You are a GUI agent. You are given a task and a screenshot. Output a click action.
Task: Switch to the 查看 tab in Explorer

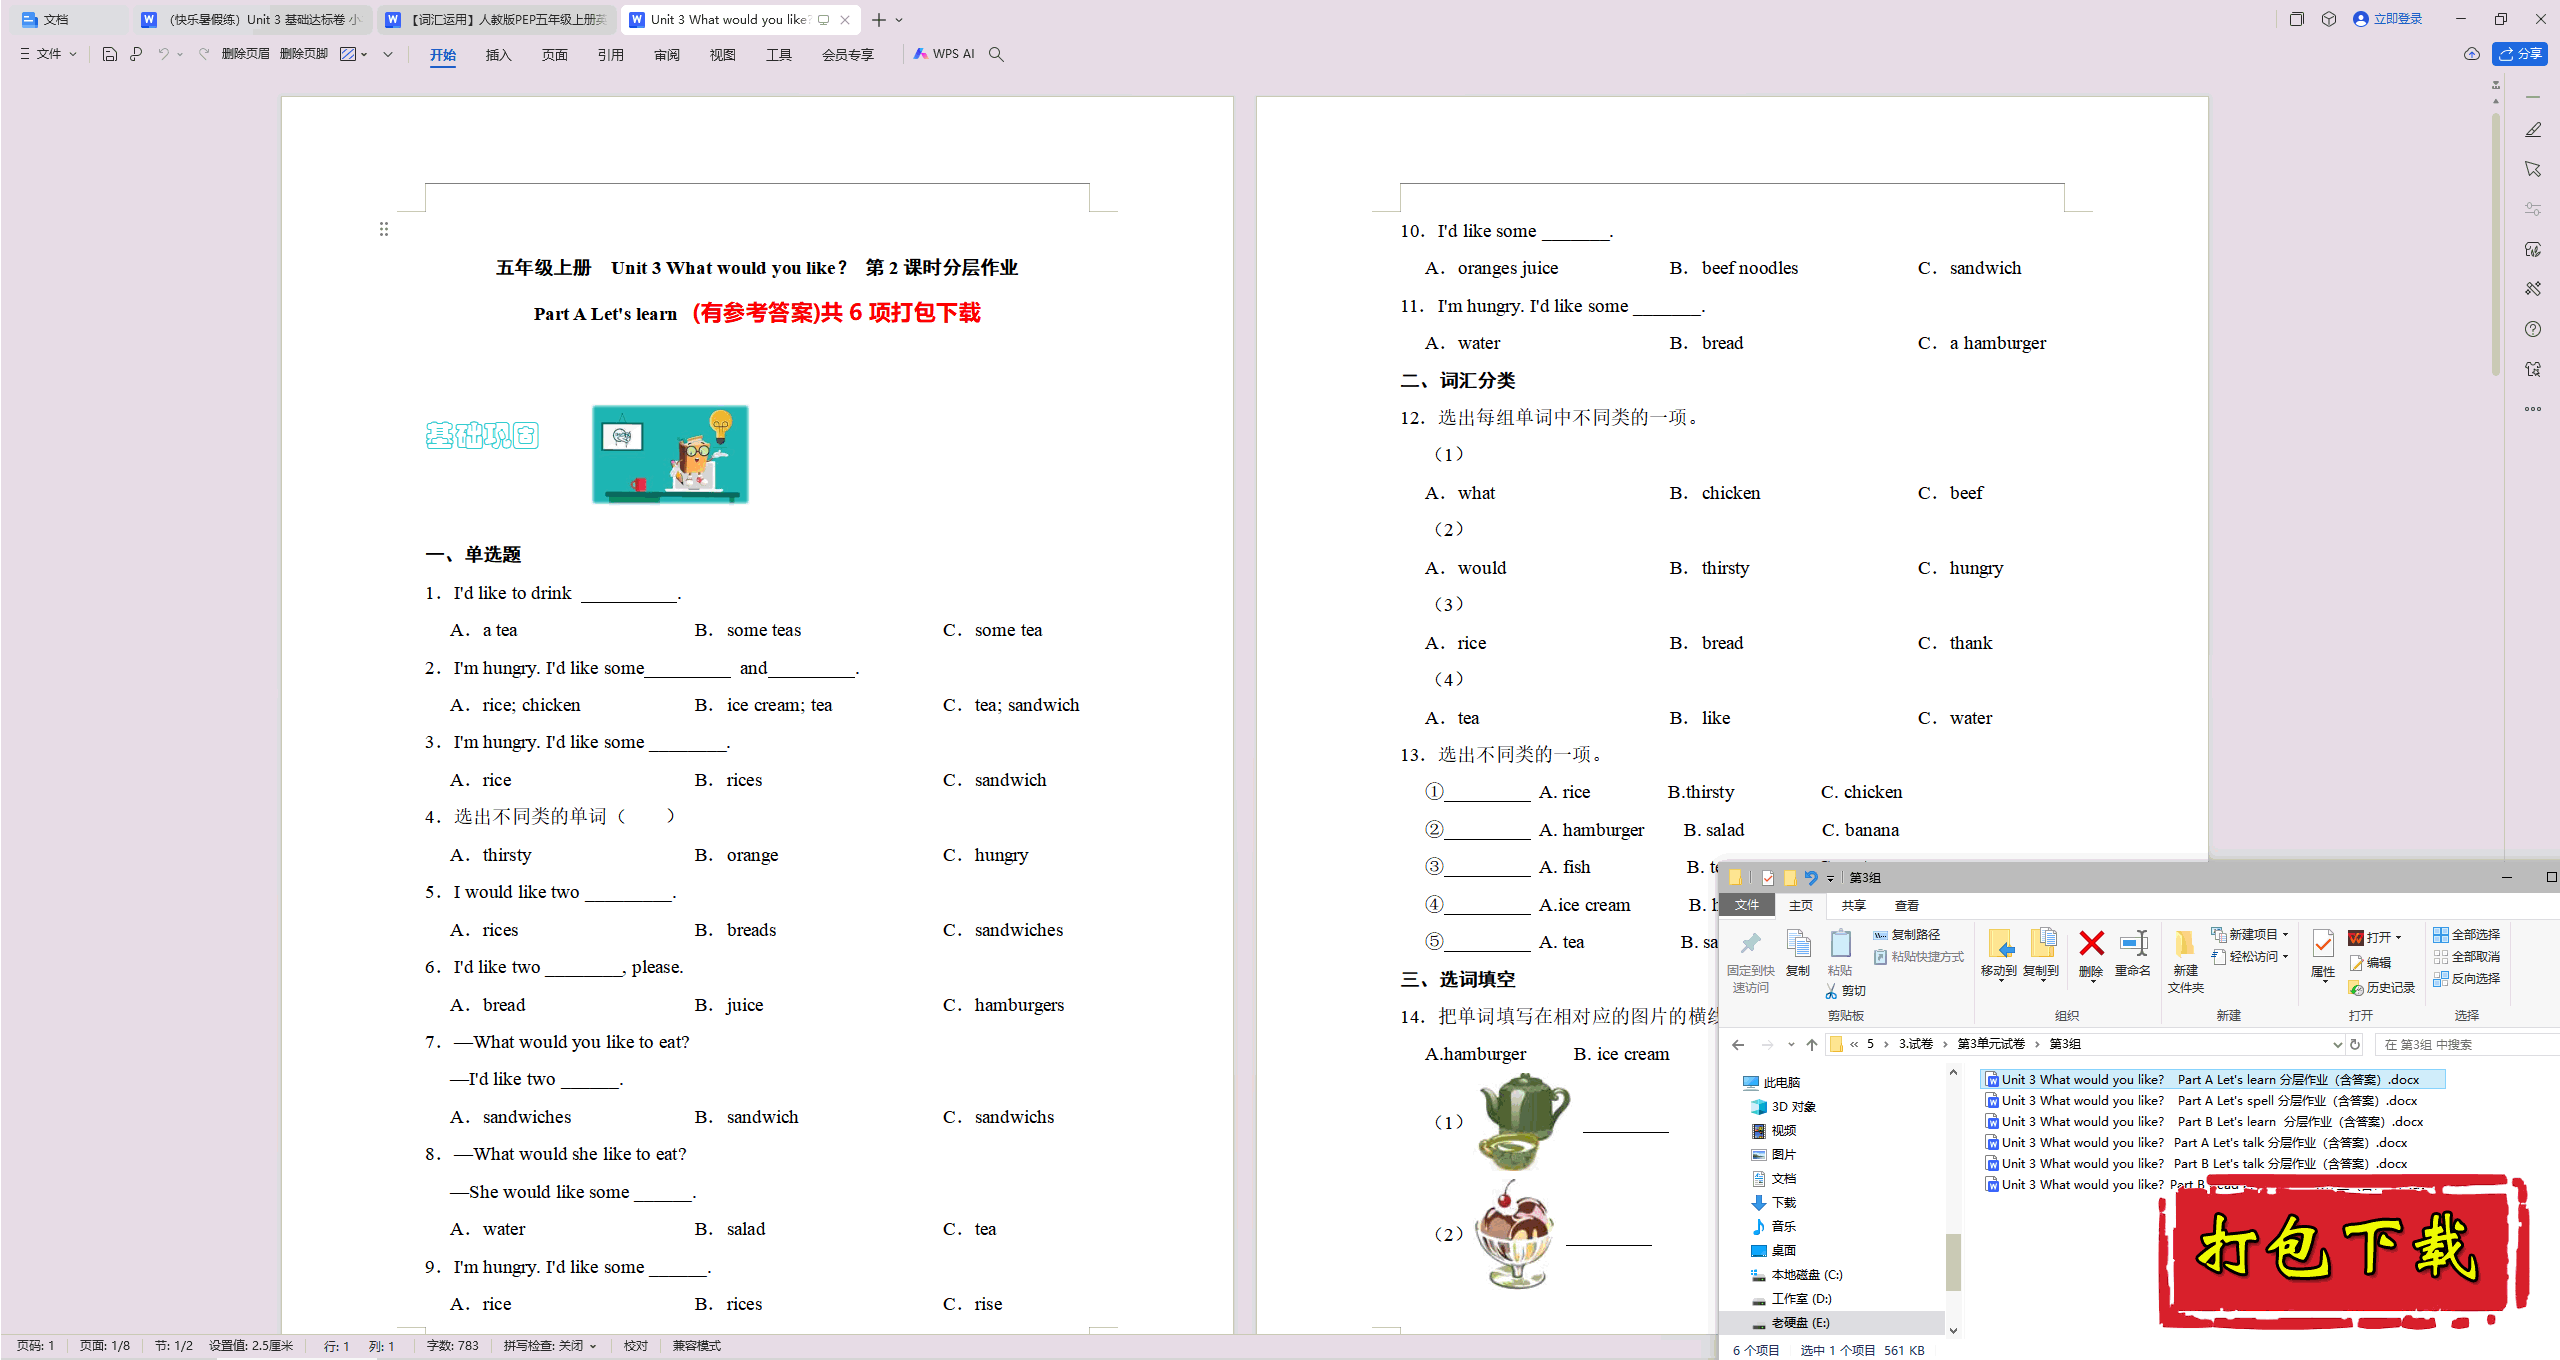(x=1907, y=905)
